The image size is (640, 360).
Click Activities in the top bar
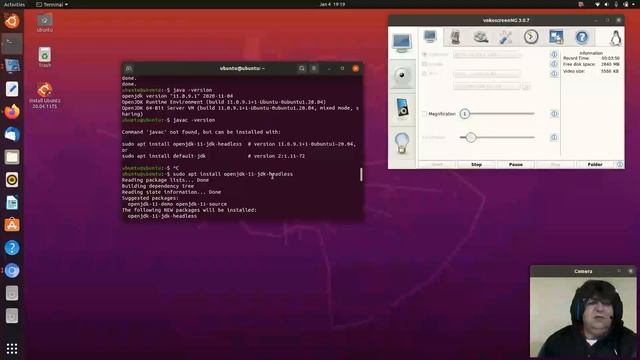pyautogui.click(x=14, y=4)
